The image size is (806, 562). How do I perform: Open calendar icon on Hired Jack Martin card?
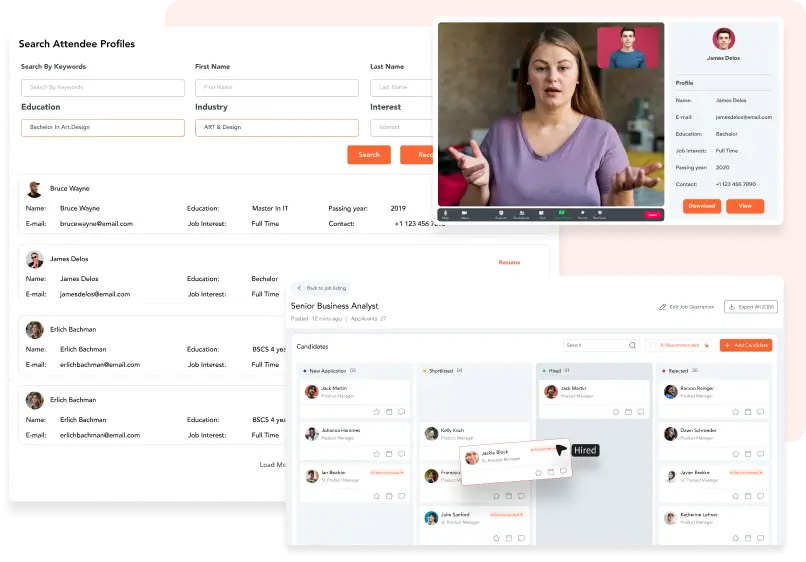628,412
